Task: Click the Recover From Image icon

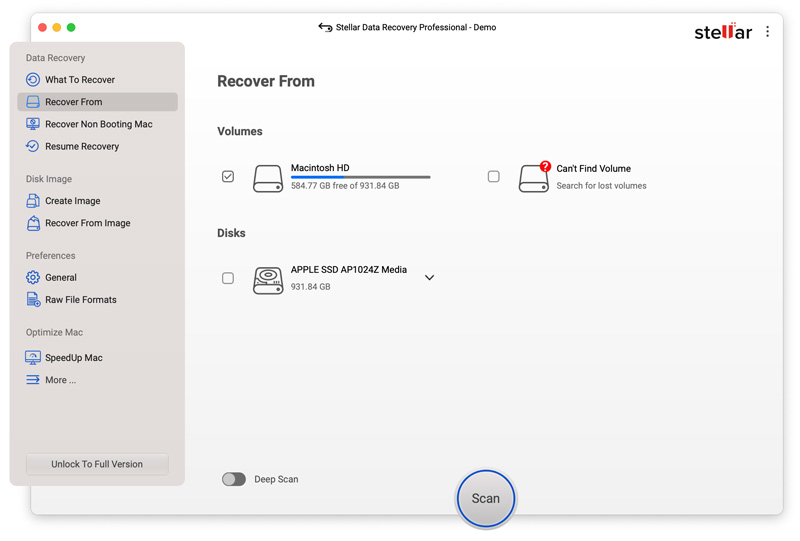Action: 33,223
